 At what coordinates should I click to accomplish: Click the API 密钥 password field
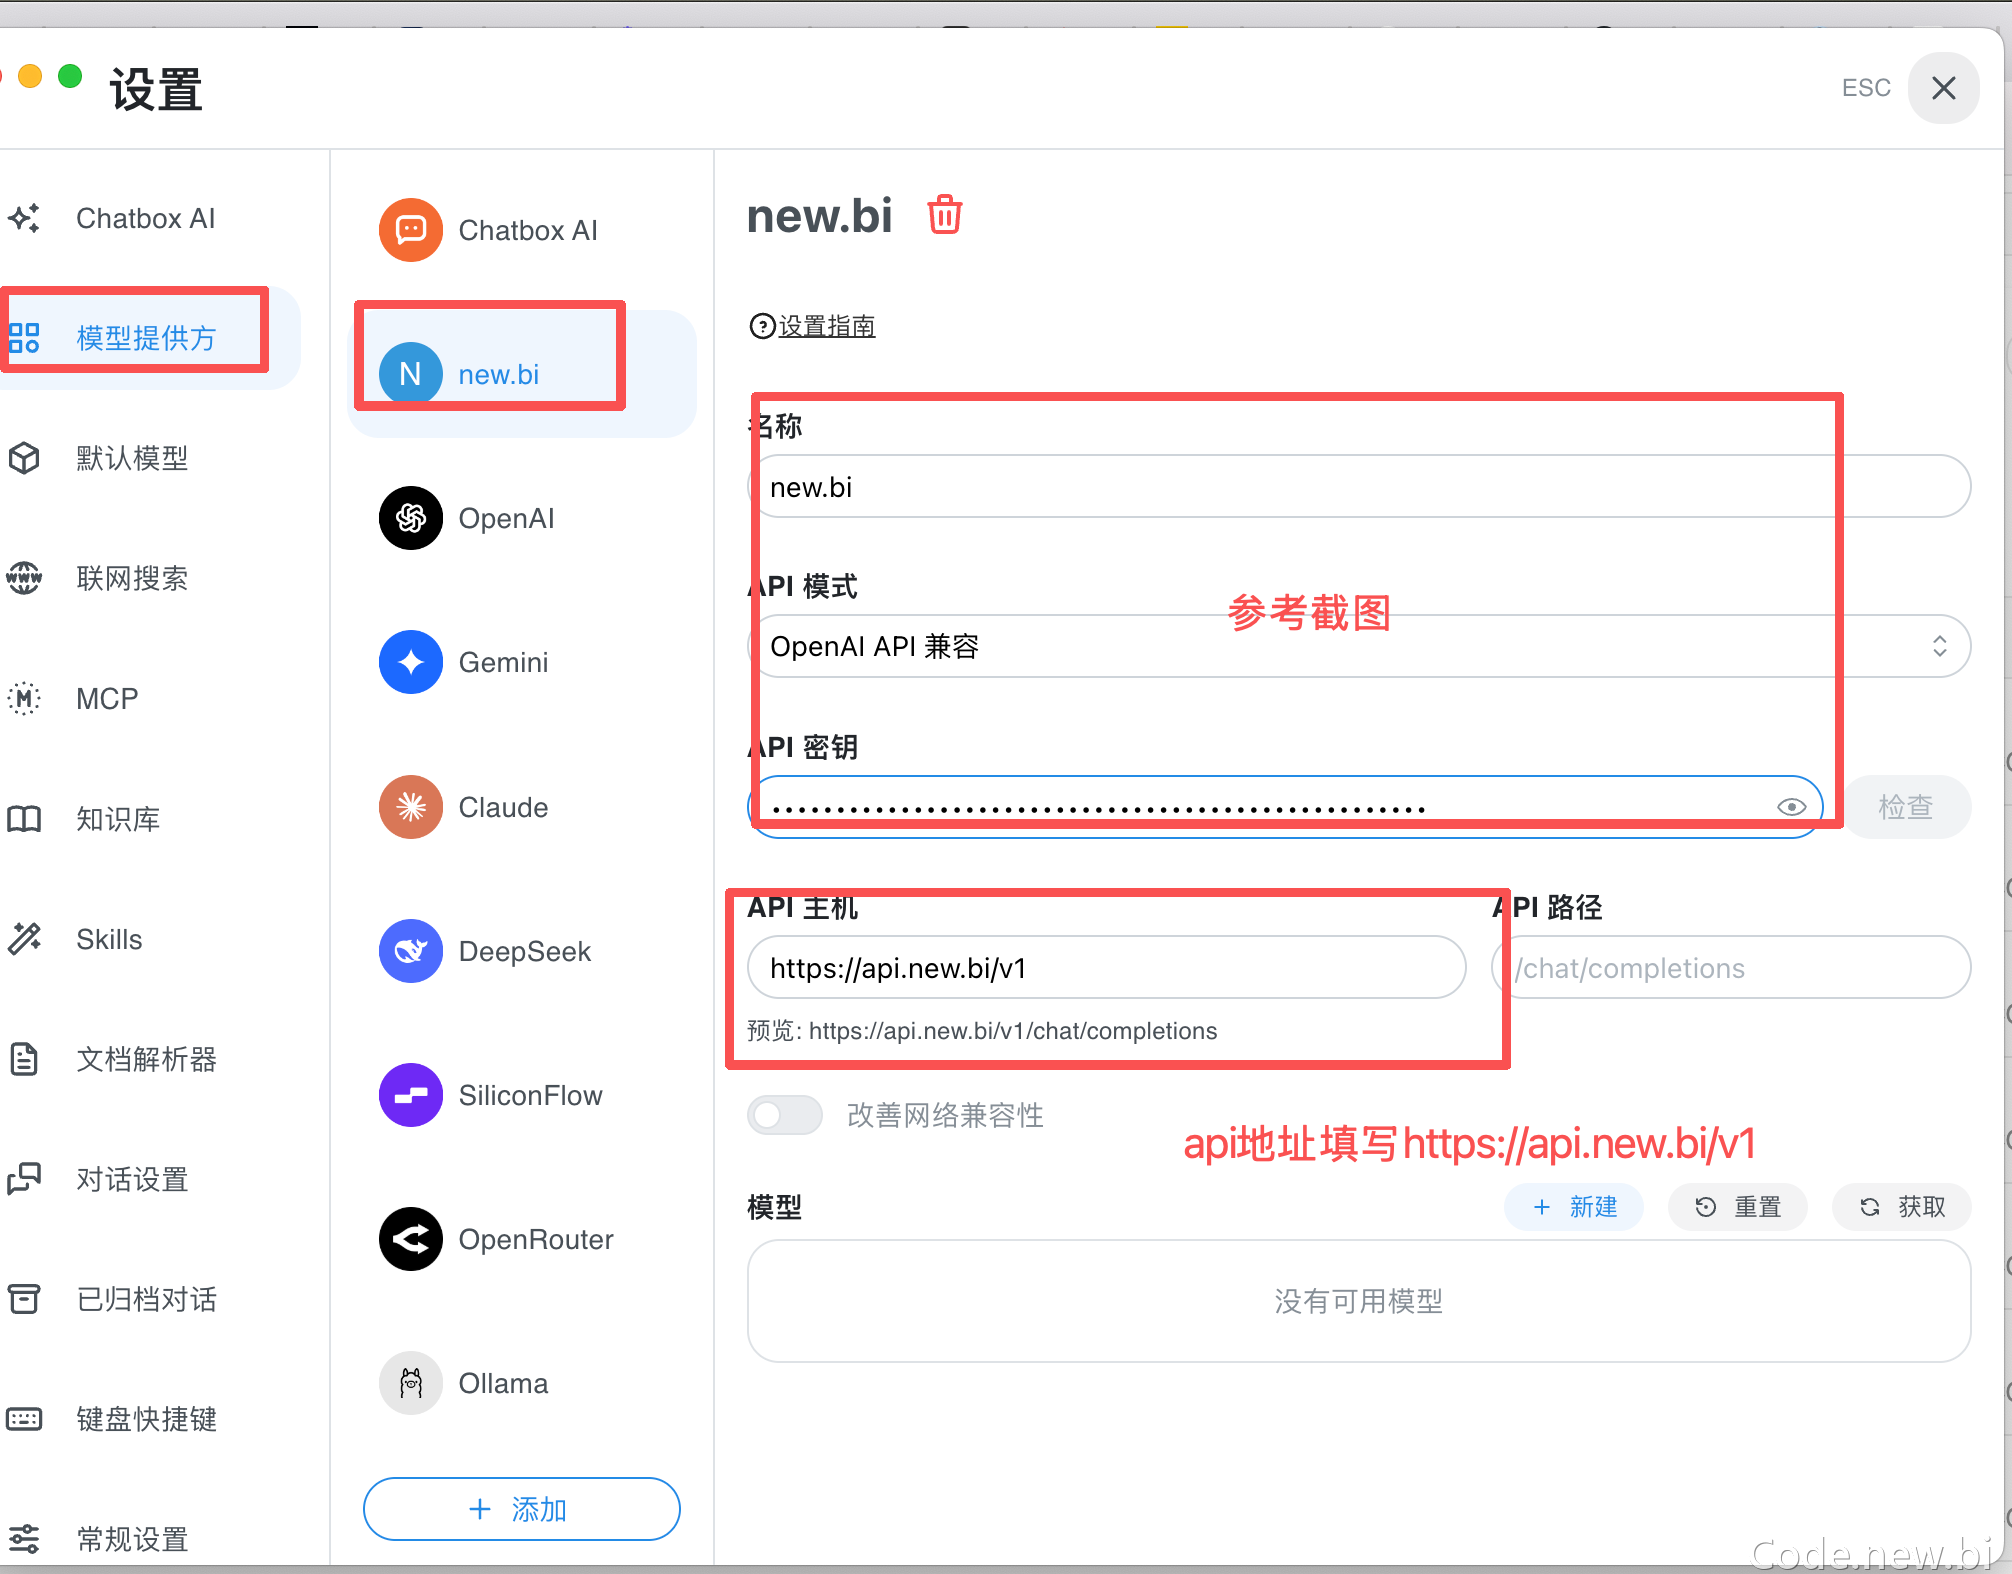click(1285, 807)
